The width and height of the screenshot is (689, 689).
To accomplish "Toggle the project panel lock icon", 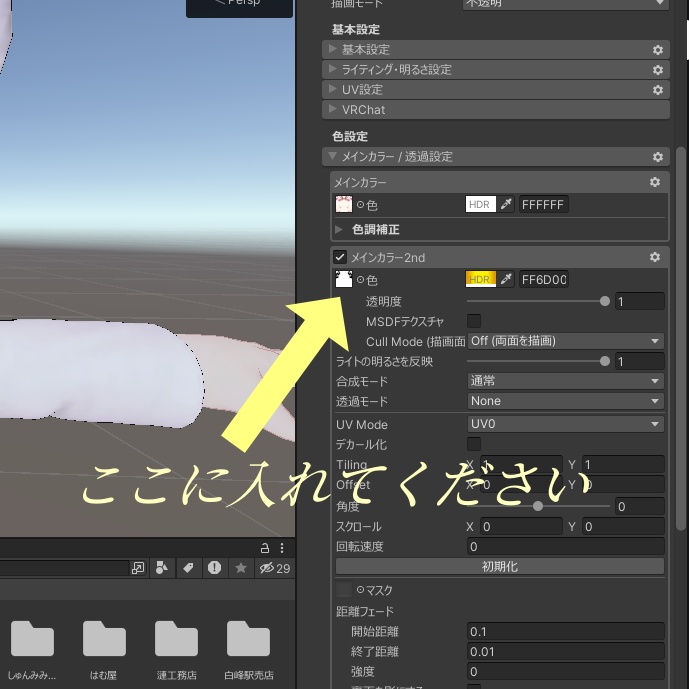I will [x=265, y=548].
